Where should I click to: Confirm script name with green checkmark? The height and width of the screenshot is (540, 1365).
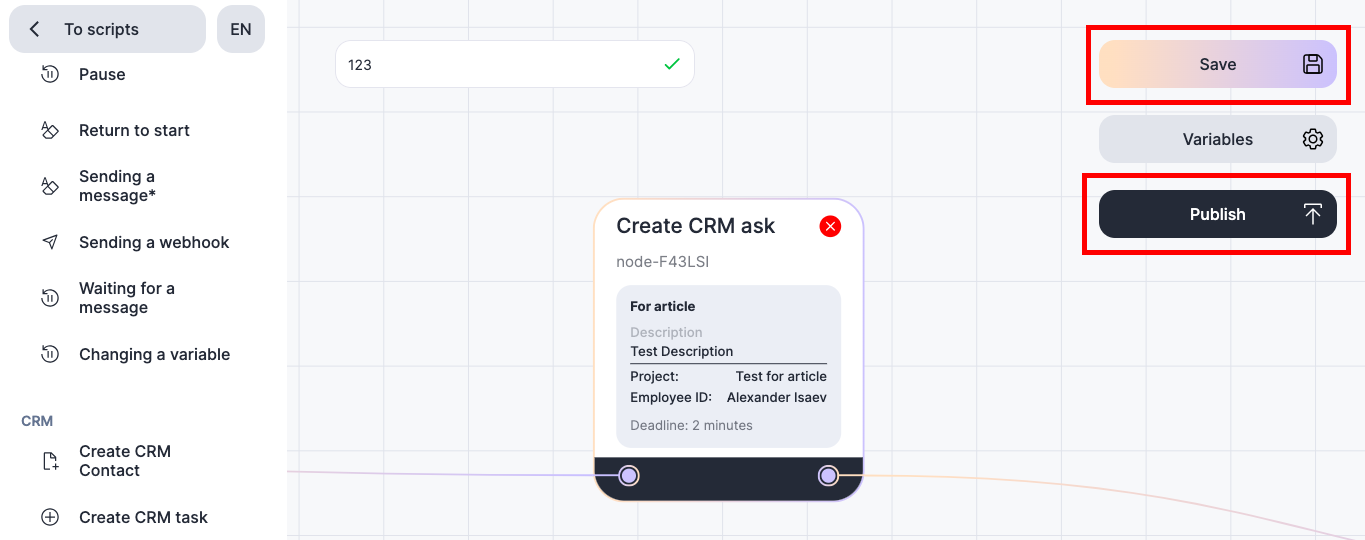coord(672,64)
